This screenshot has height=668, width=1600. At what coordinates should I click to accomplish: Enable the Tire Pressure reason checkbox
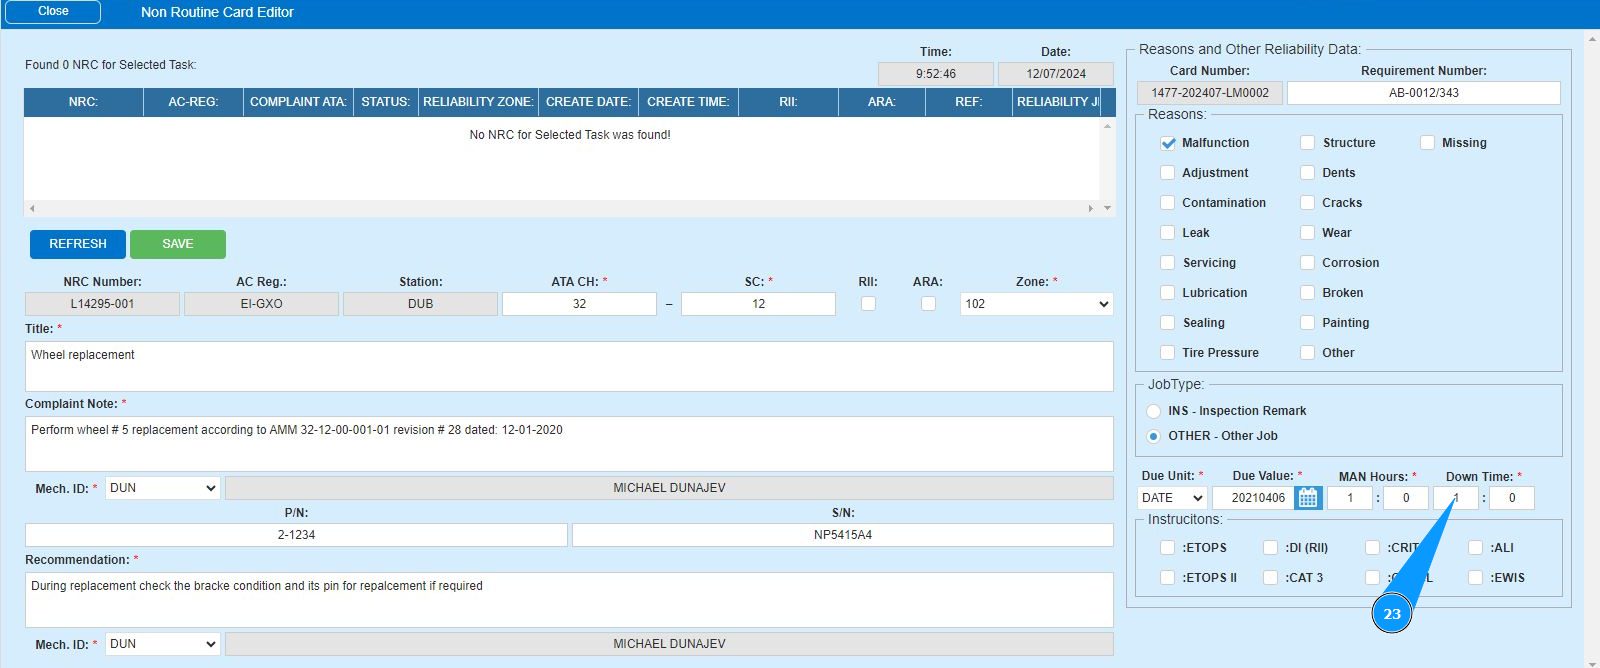1168,352
